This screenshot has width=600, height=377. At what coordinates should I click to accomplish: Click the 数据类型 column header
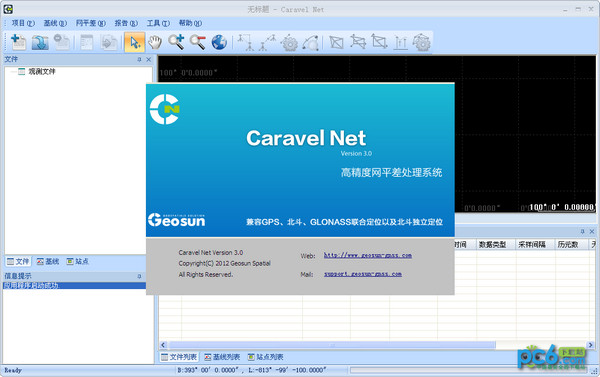click(496, 245)
